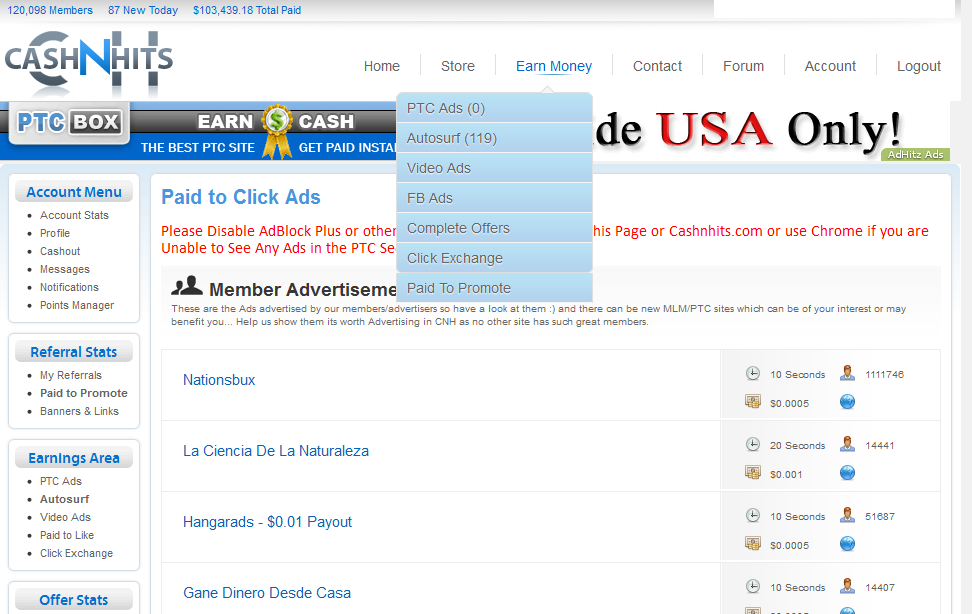Click the member icon beside 14407
Viewport: 972px width, 614px height.
point(847,585)
